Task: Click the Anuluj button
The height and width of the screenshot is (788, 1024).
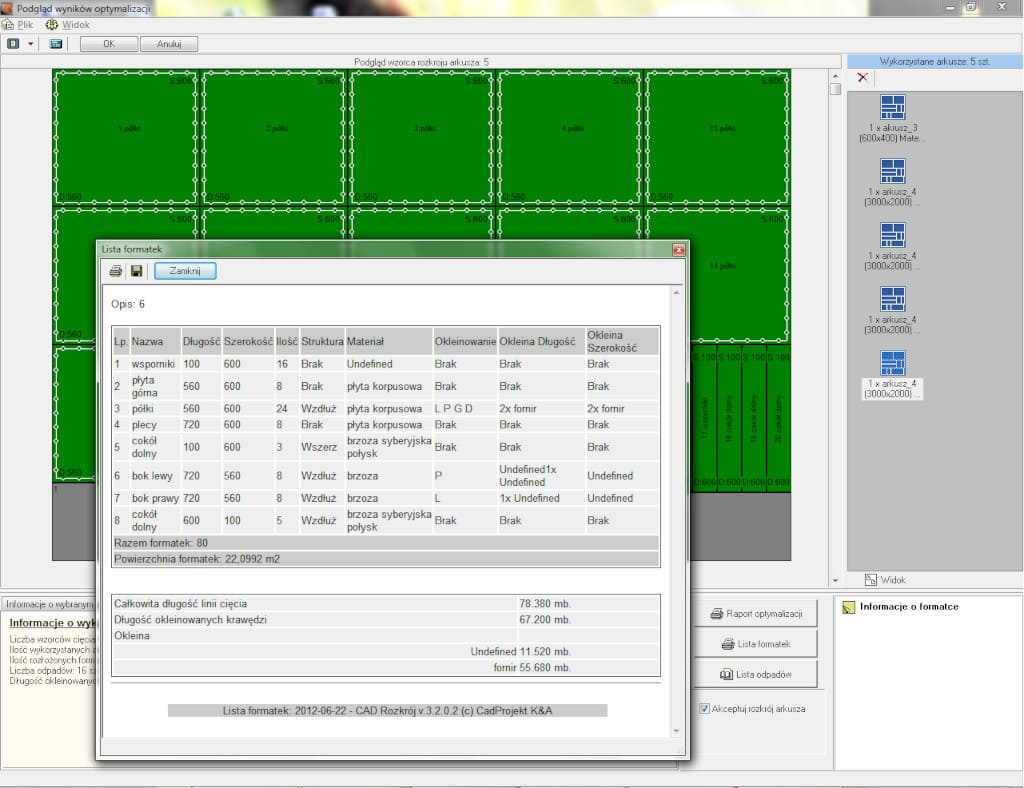Action: click(168, 44)
